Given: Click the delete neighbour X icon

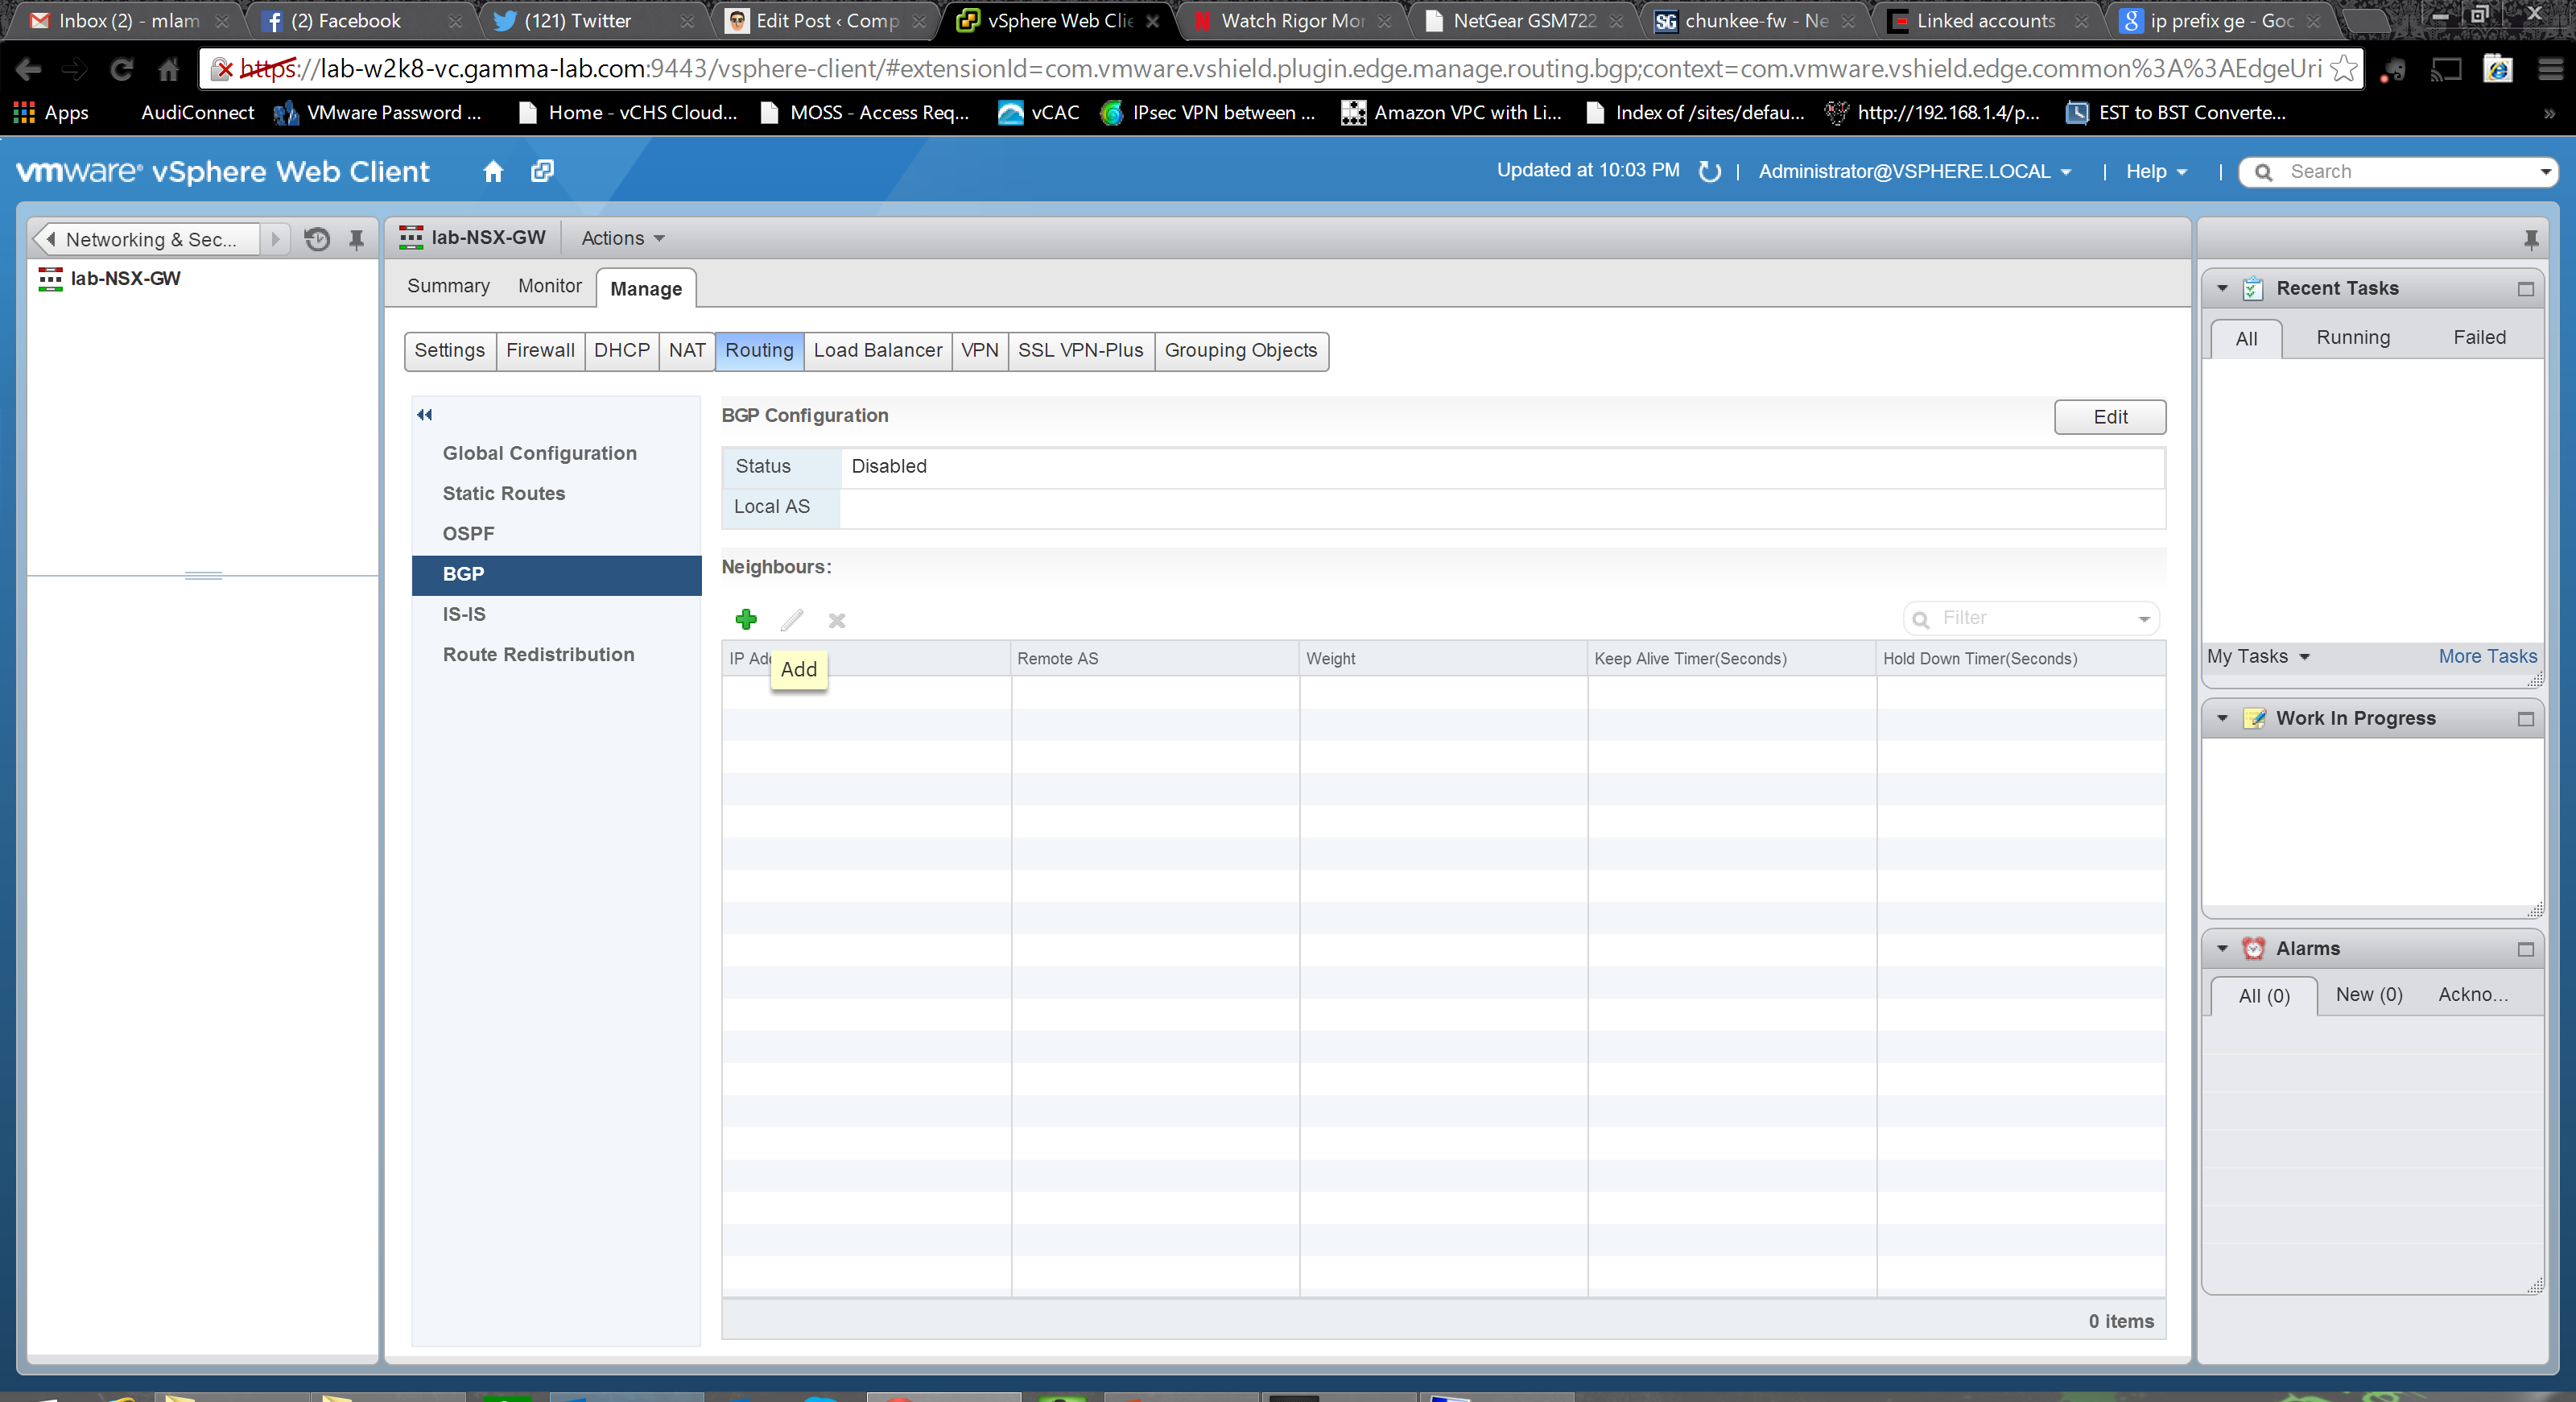Looking at the screenshot, I should (x=837, y=621).
